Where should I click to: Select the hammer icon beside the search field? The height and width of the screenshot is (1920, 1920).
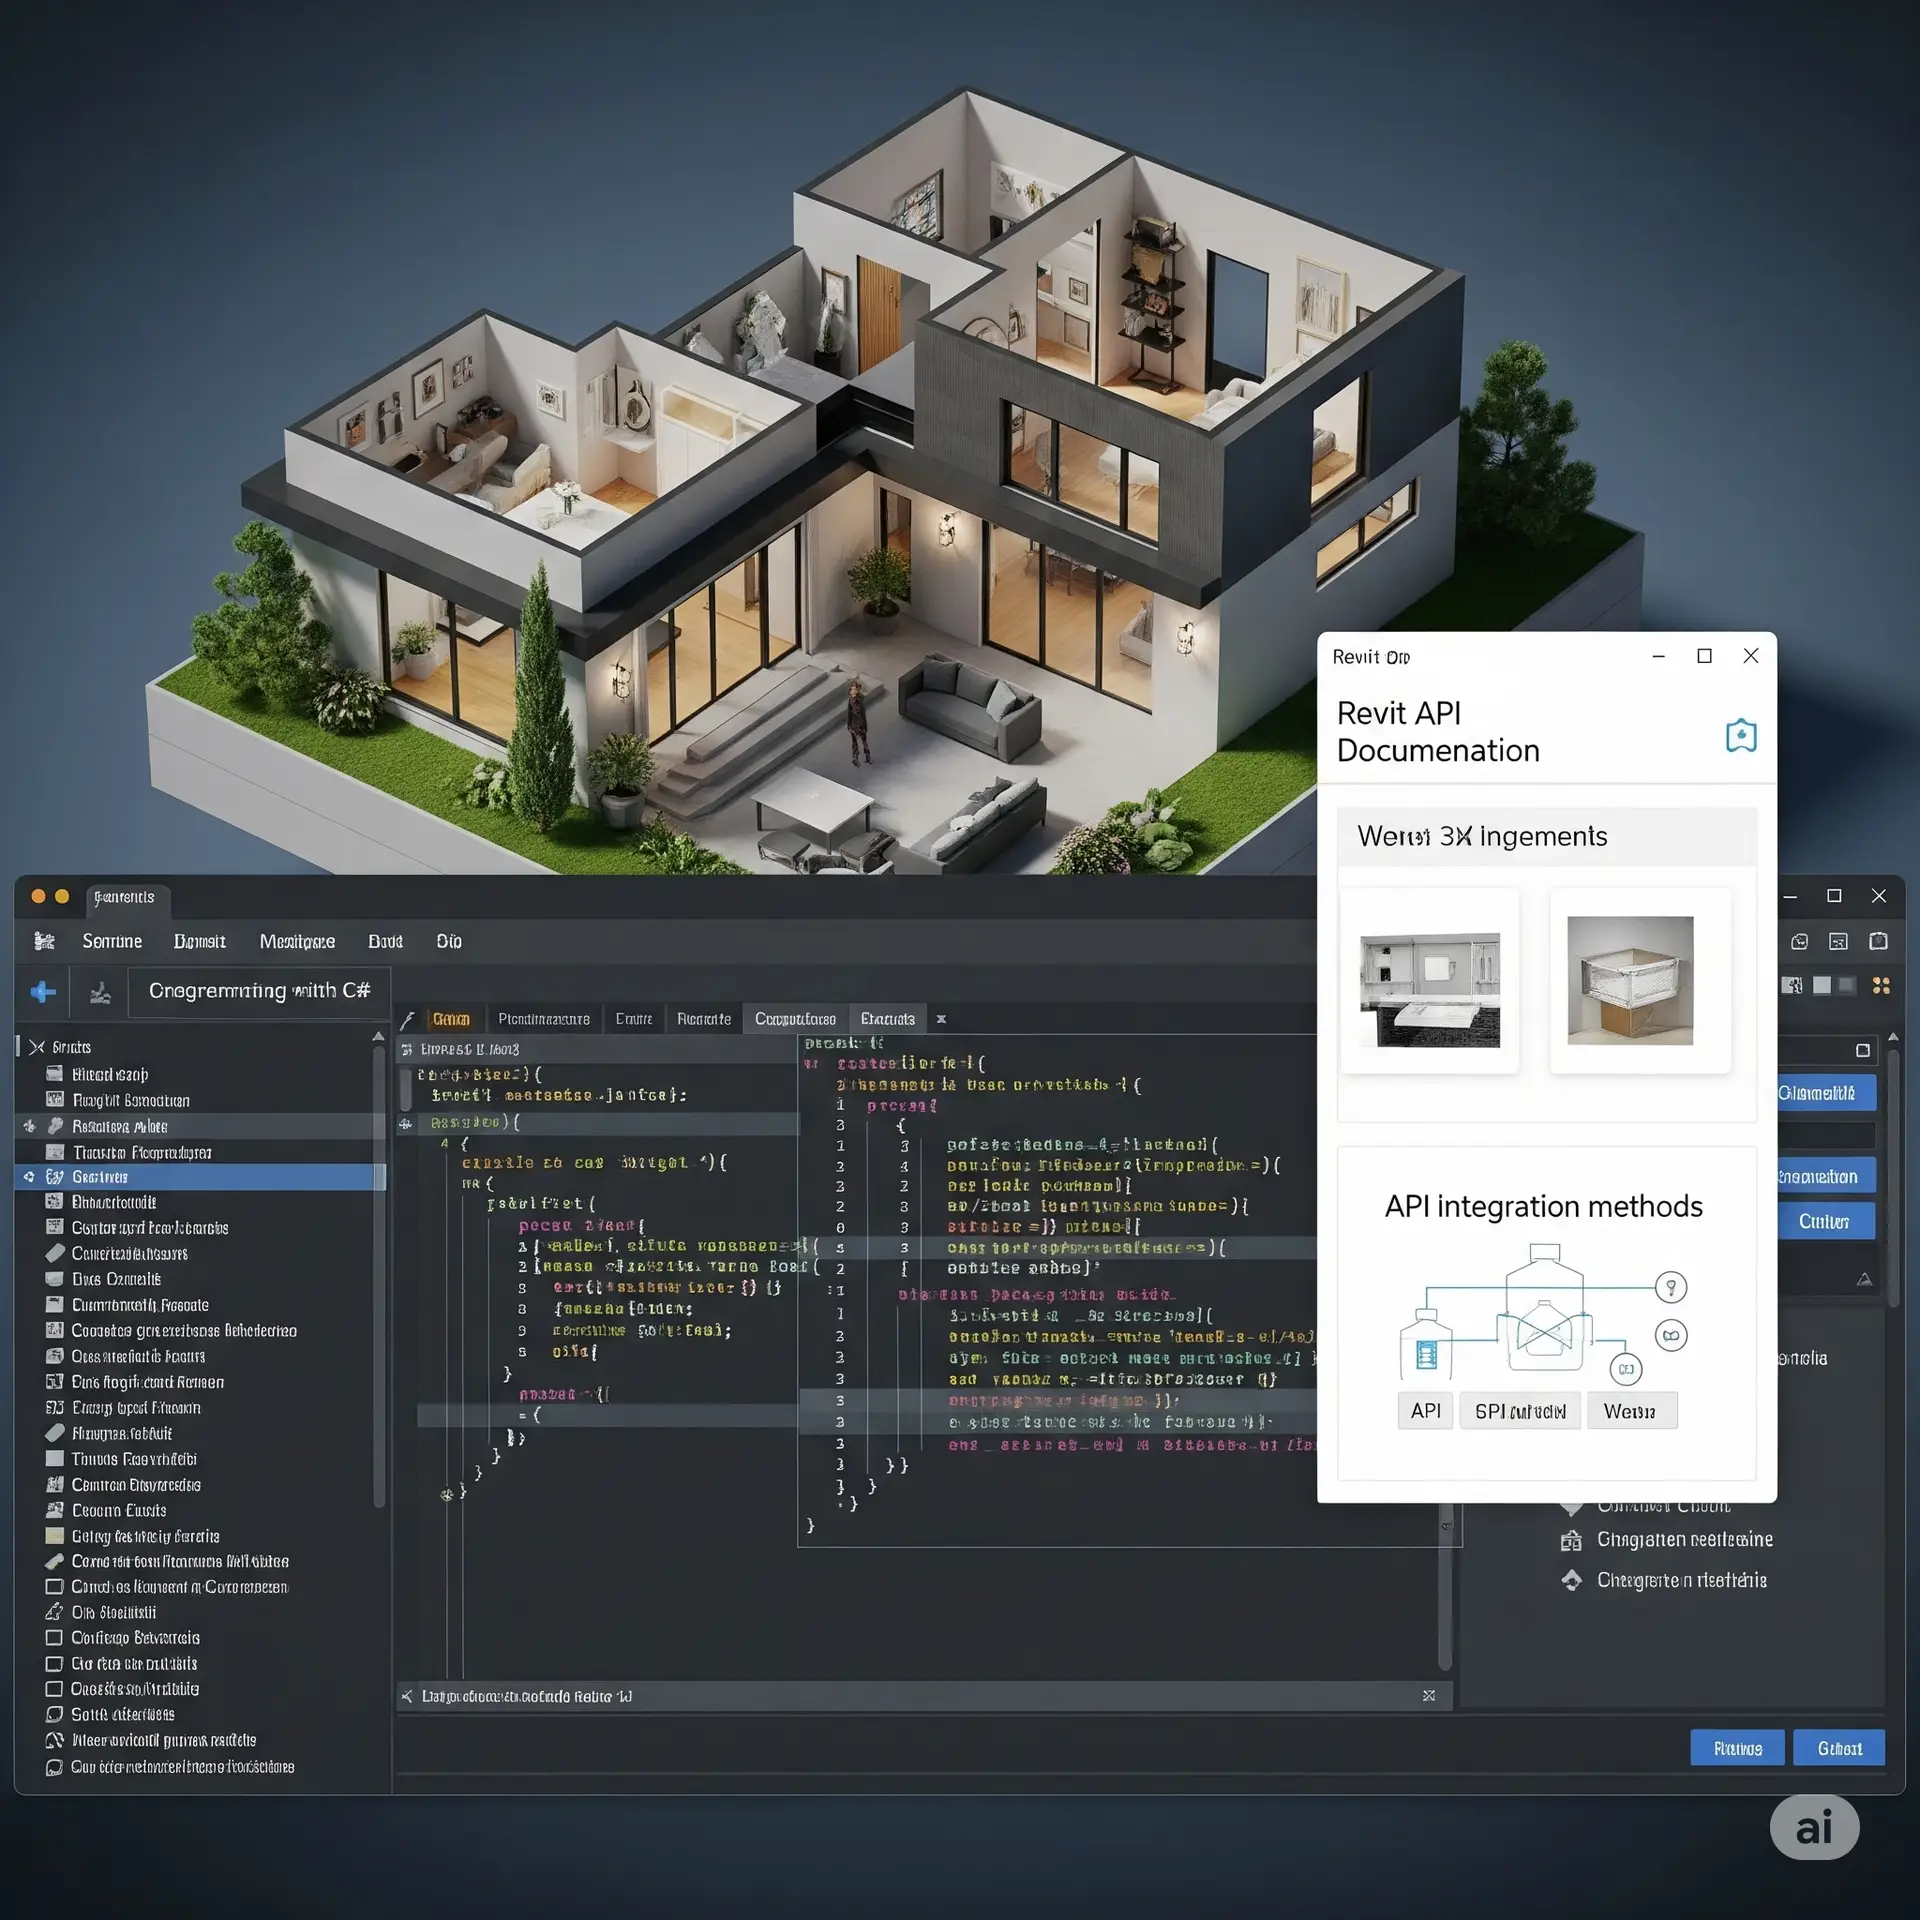click(x=99, y=992)
